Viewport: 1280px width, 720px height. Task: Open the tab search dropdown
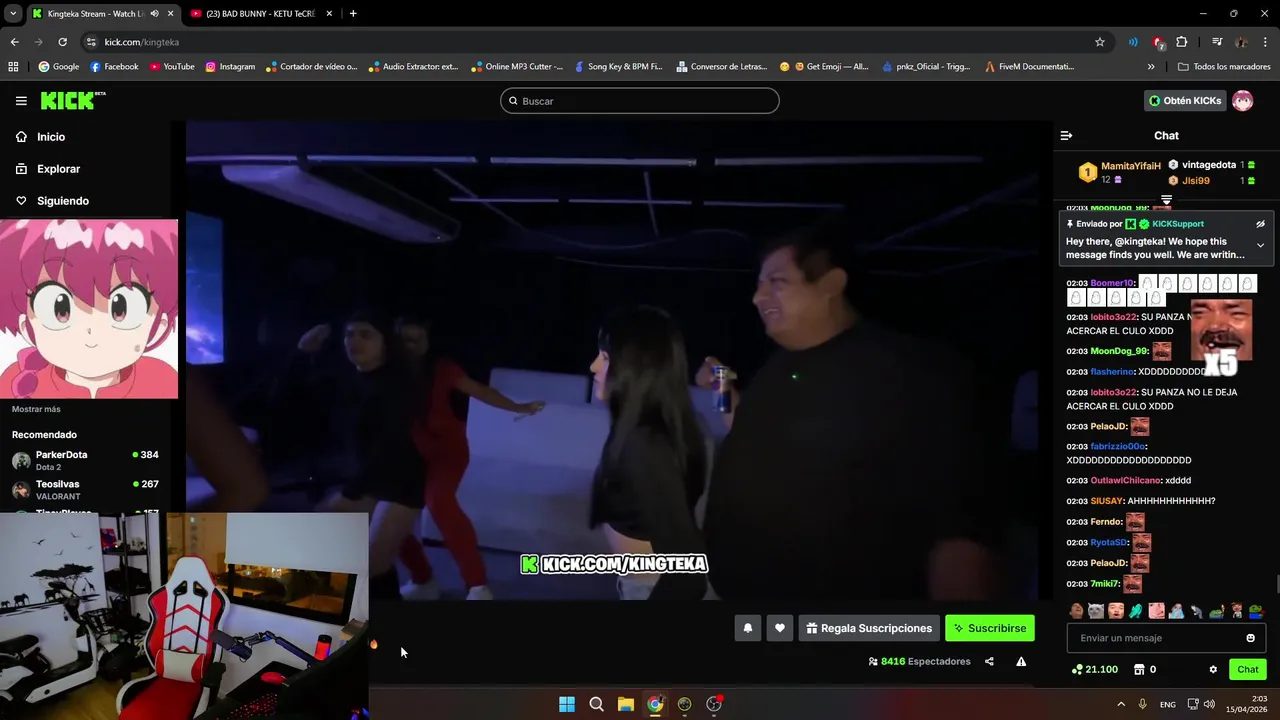pyautogui.click(x=13, y=14)
